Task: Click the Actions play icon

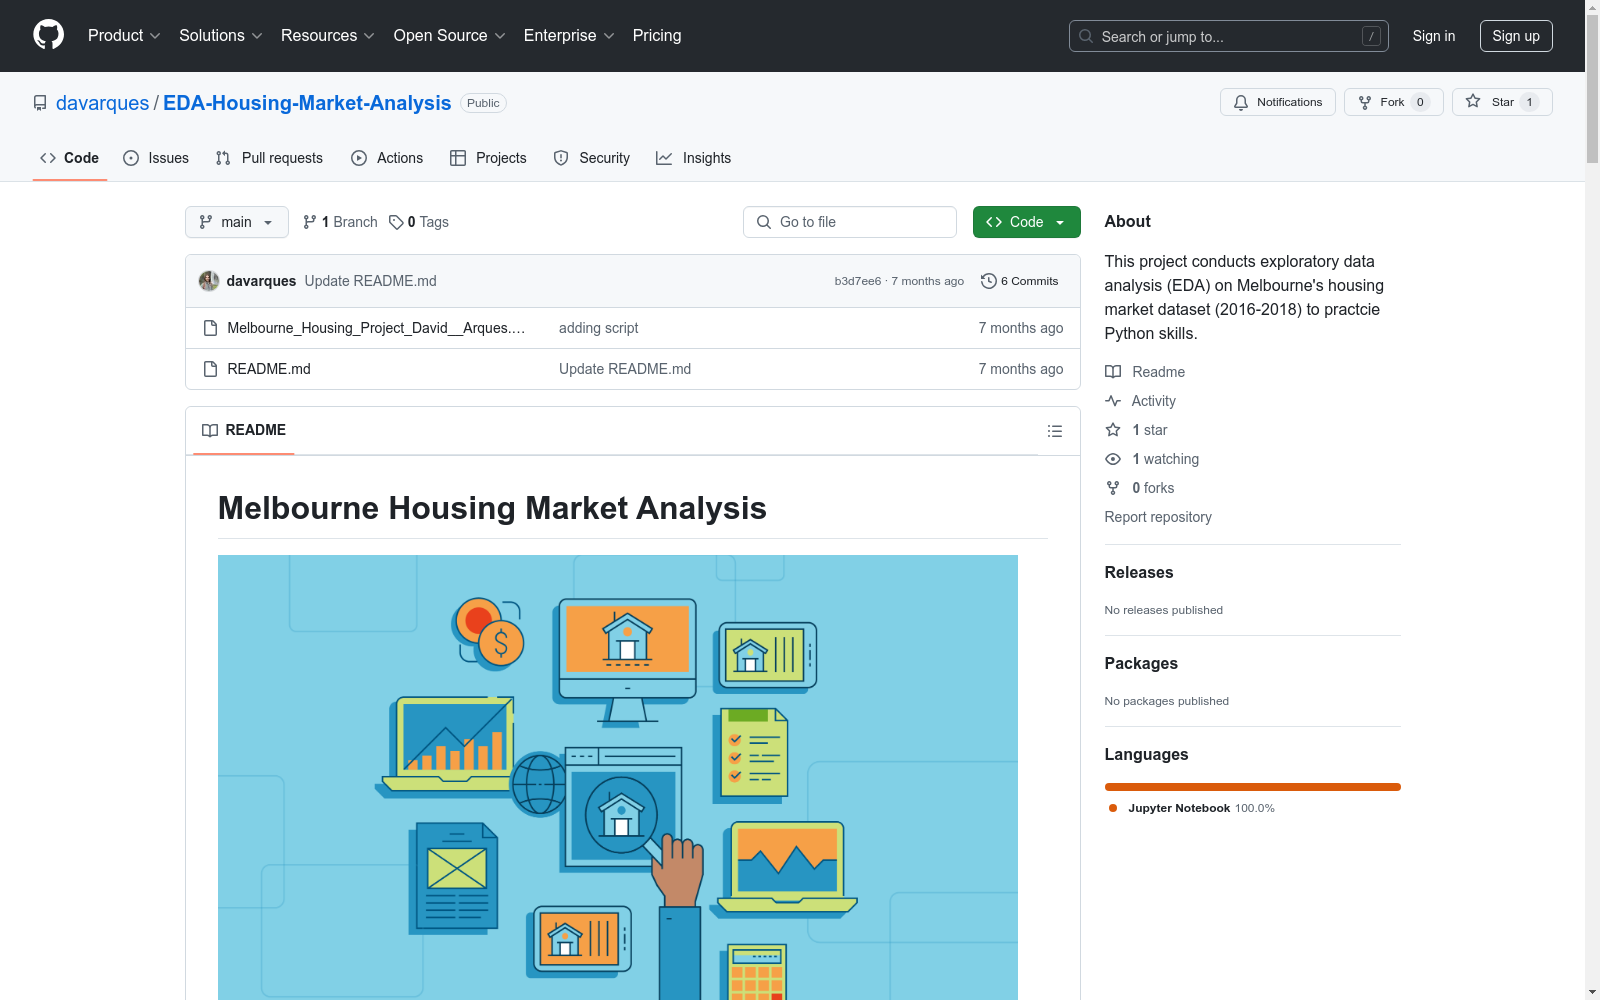Action: pyautogui.click(x=359, y=158)
